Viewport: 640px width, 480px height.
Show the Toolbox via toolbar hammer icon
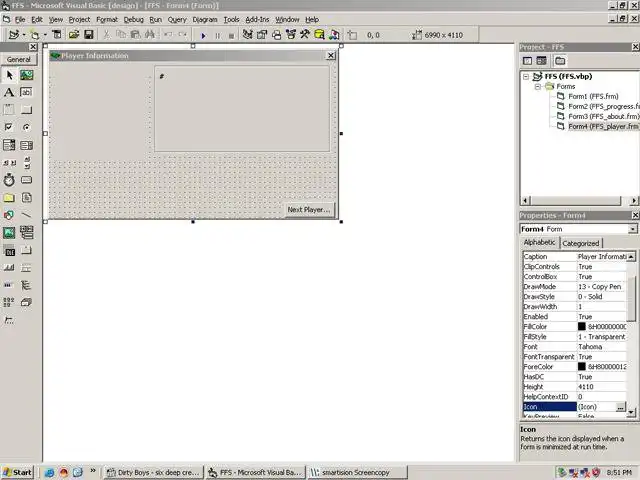pyautogui.click(x=305, y=35)
